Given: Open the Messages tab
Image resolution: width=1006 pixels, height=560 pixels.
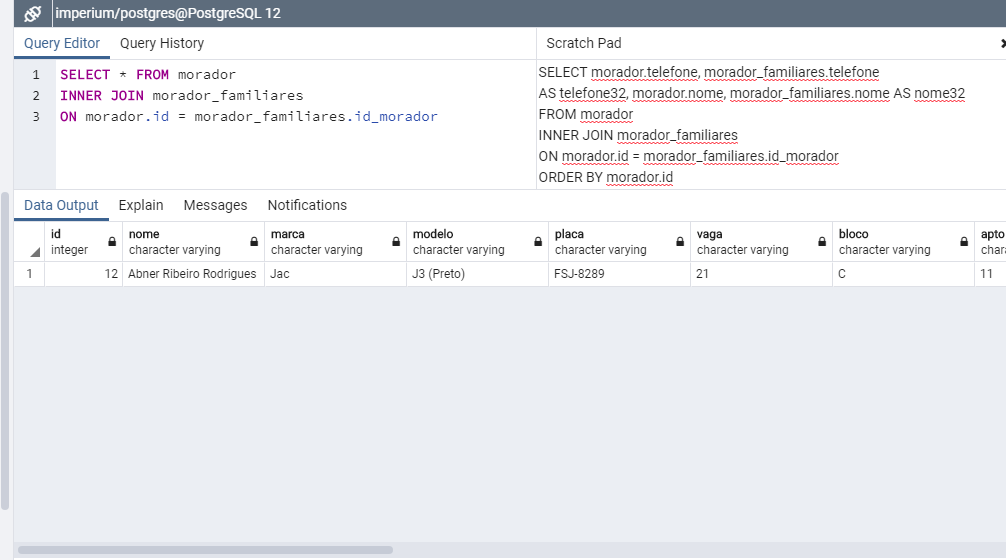Looking at the screenshot, I should click(x=215, y=205).
